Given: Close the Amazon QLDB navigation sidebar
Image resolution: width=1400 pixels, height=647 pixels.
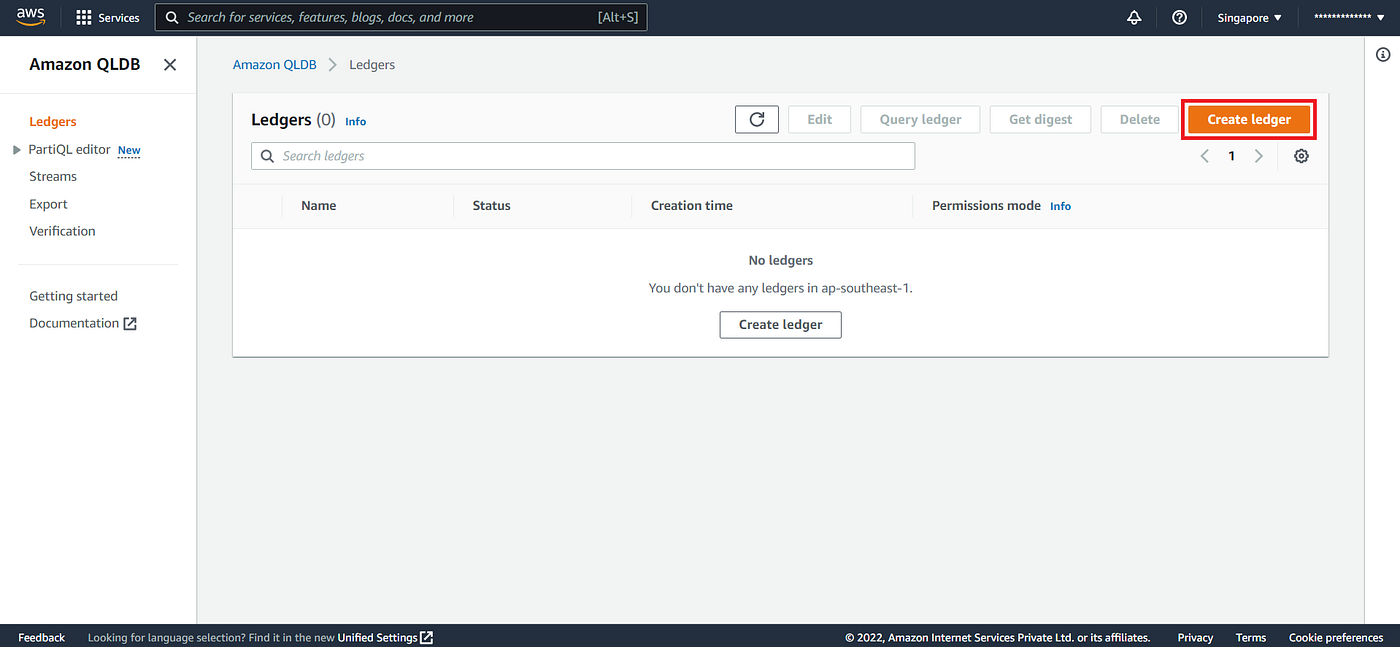Looking at the screenshot, I should coord(169,64).
